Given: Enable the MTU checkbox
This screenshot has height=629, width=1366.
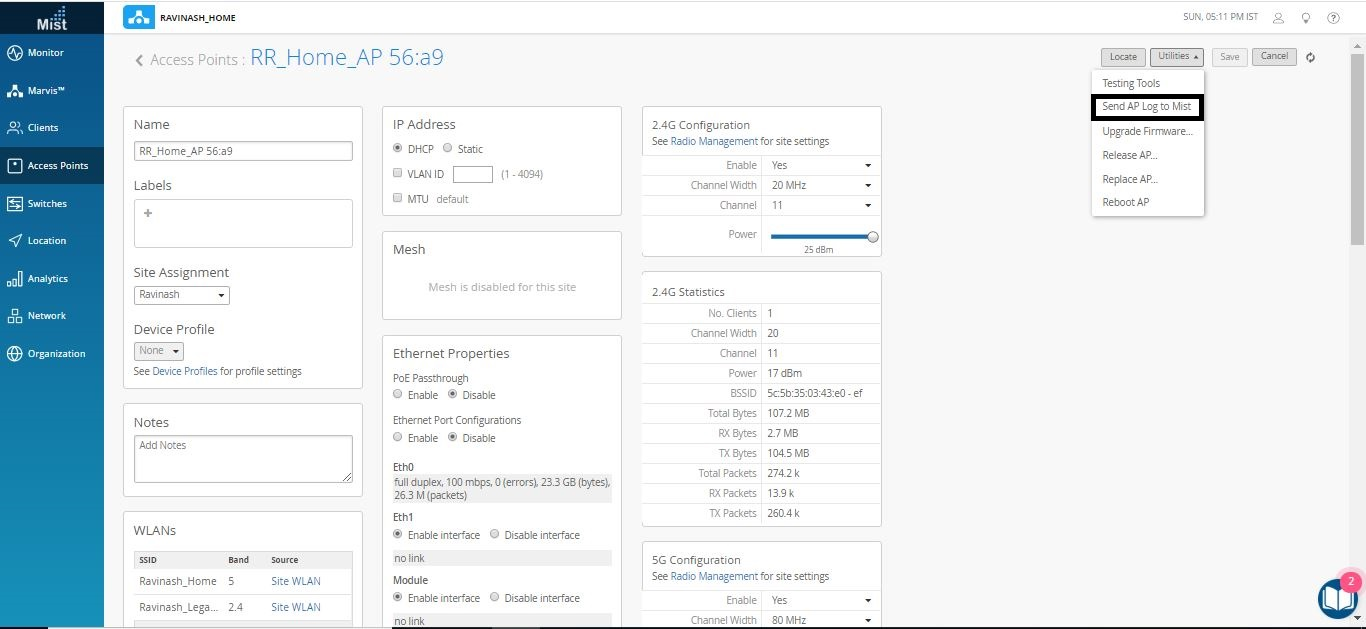Looking at the screenshot, I should (x=398, y=198).
